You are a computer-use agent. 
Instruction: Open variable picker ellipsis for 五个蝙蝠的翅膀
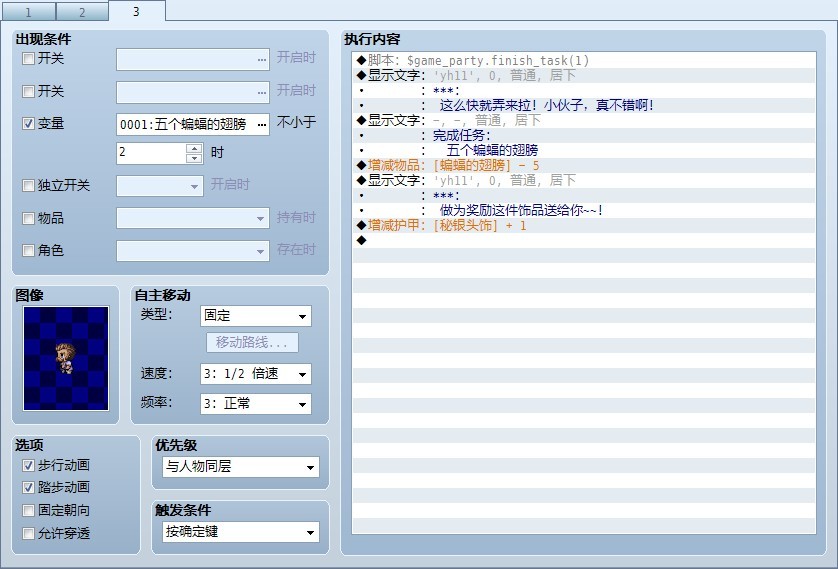pyautogui.click(x=261, y=124)
